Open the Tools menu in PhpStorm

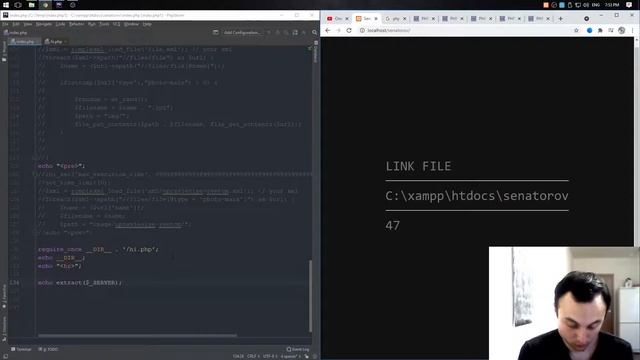pos(104,24)
